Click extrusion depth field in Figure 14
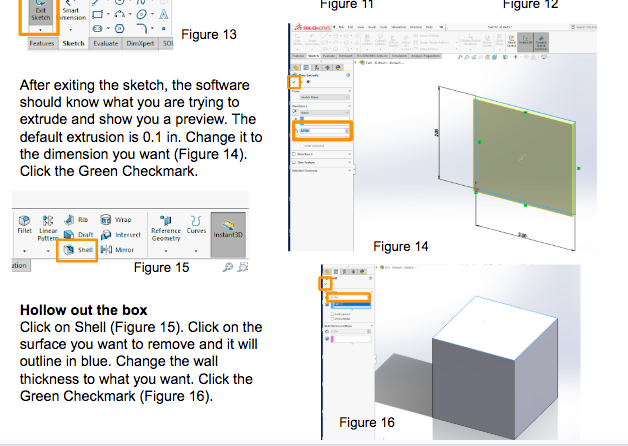Image resolution: width=628 pixels, height=446 pixels. pyautogui.click(x=323, y=131)
